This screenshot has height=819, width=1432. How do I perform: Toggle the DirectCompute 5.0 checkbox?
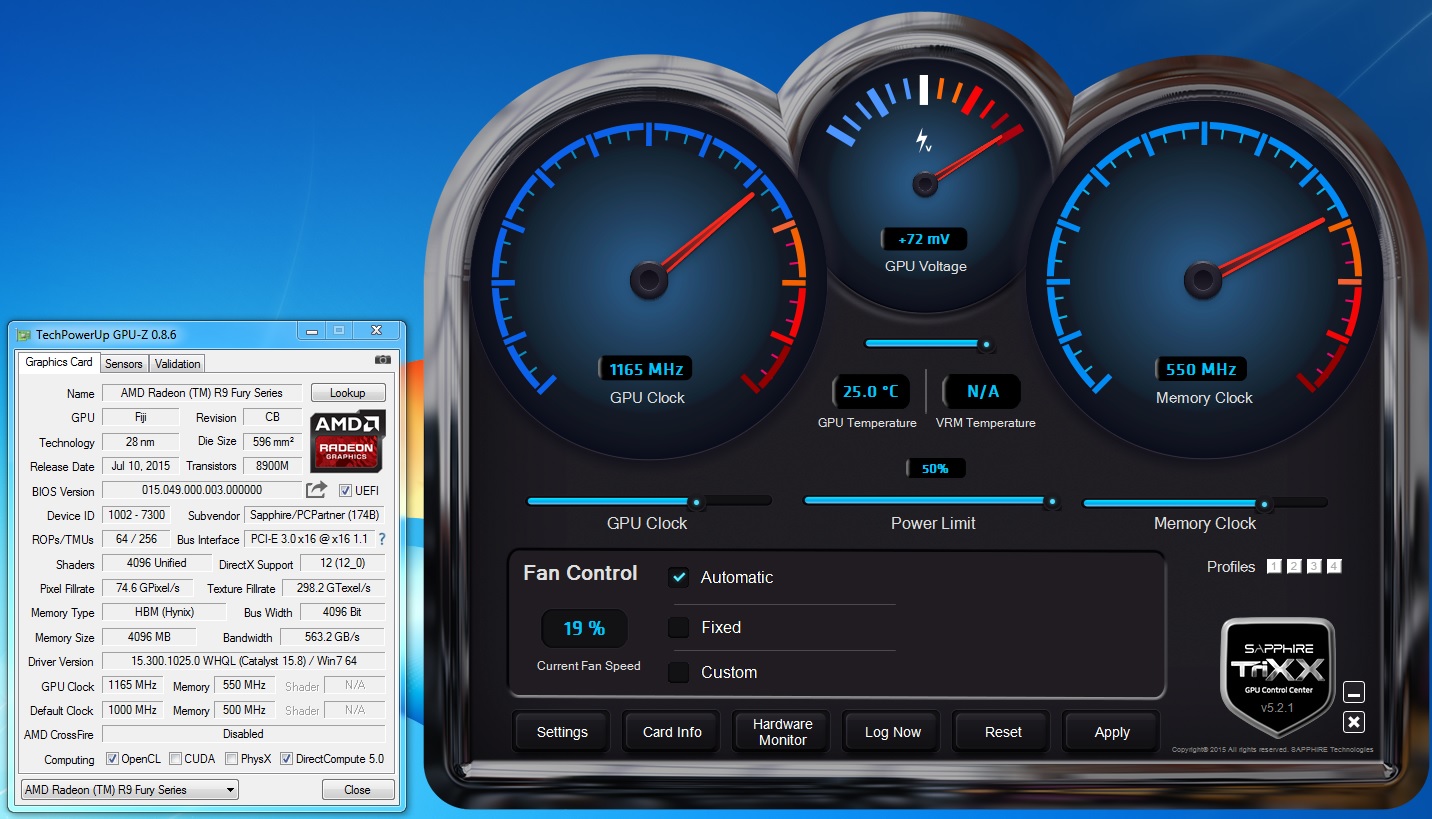(286, 759)
